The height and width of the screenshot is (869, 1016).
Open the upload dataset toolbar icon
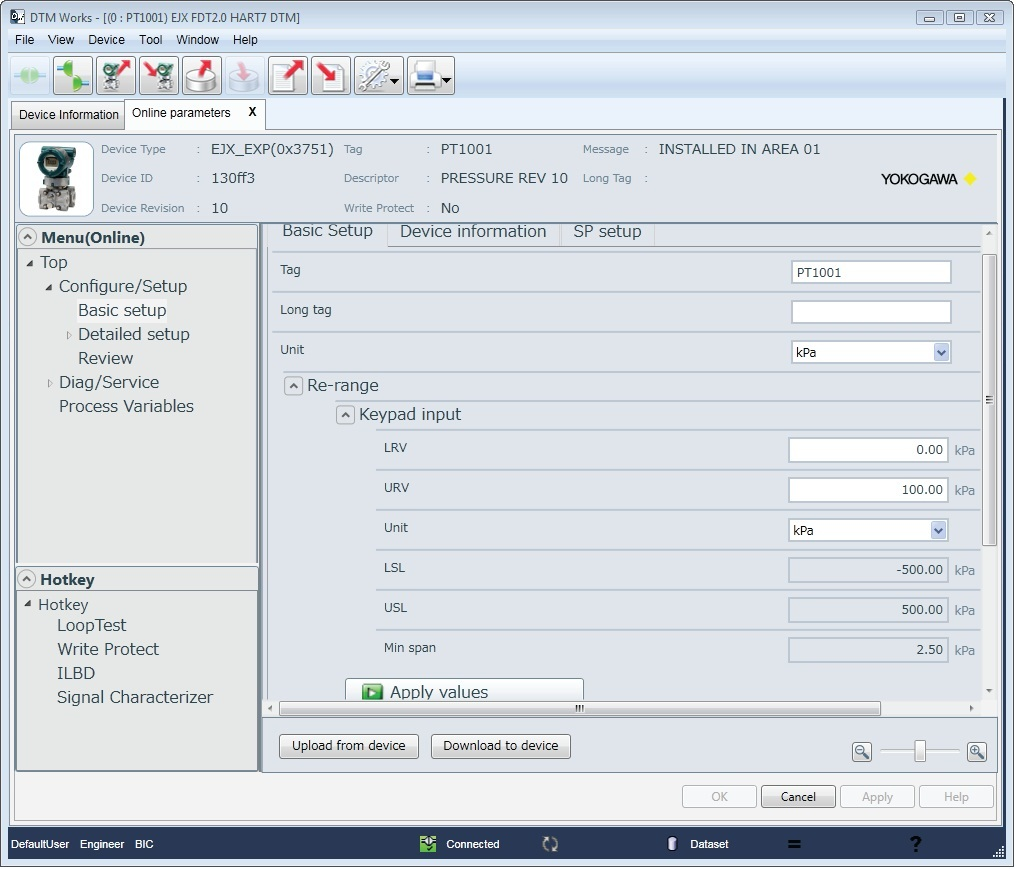tap(201, 75)
